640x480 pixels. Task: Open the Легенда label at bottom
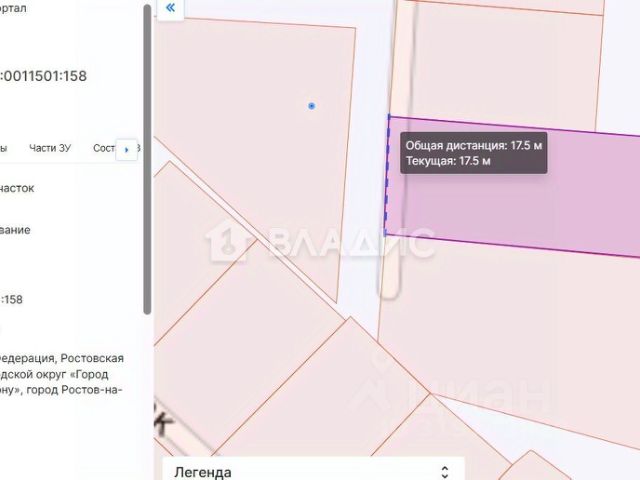[x=203, y=472]
